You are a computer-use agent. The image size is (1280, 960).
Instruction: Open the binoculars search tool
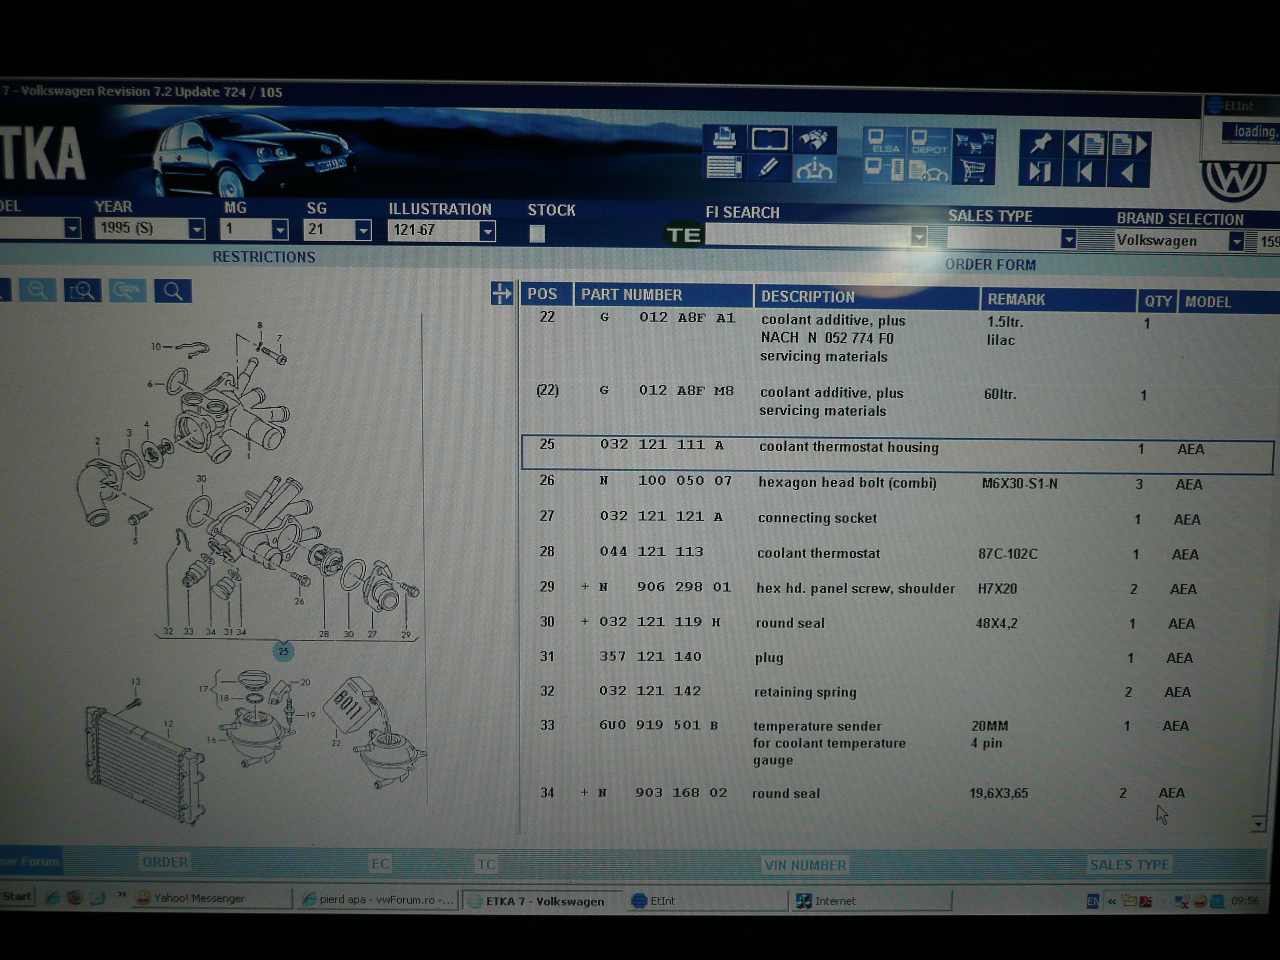(815, 139)
